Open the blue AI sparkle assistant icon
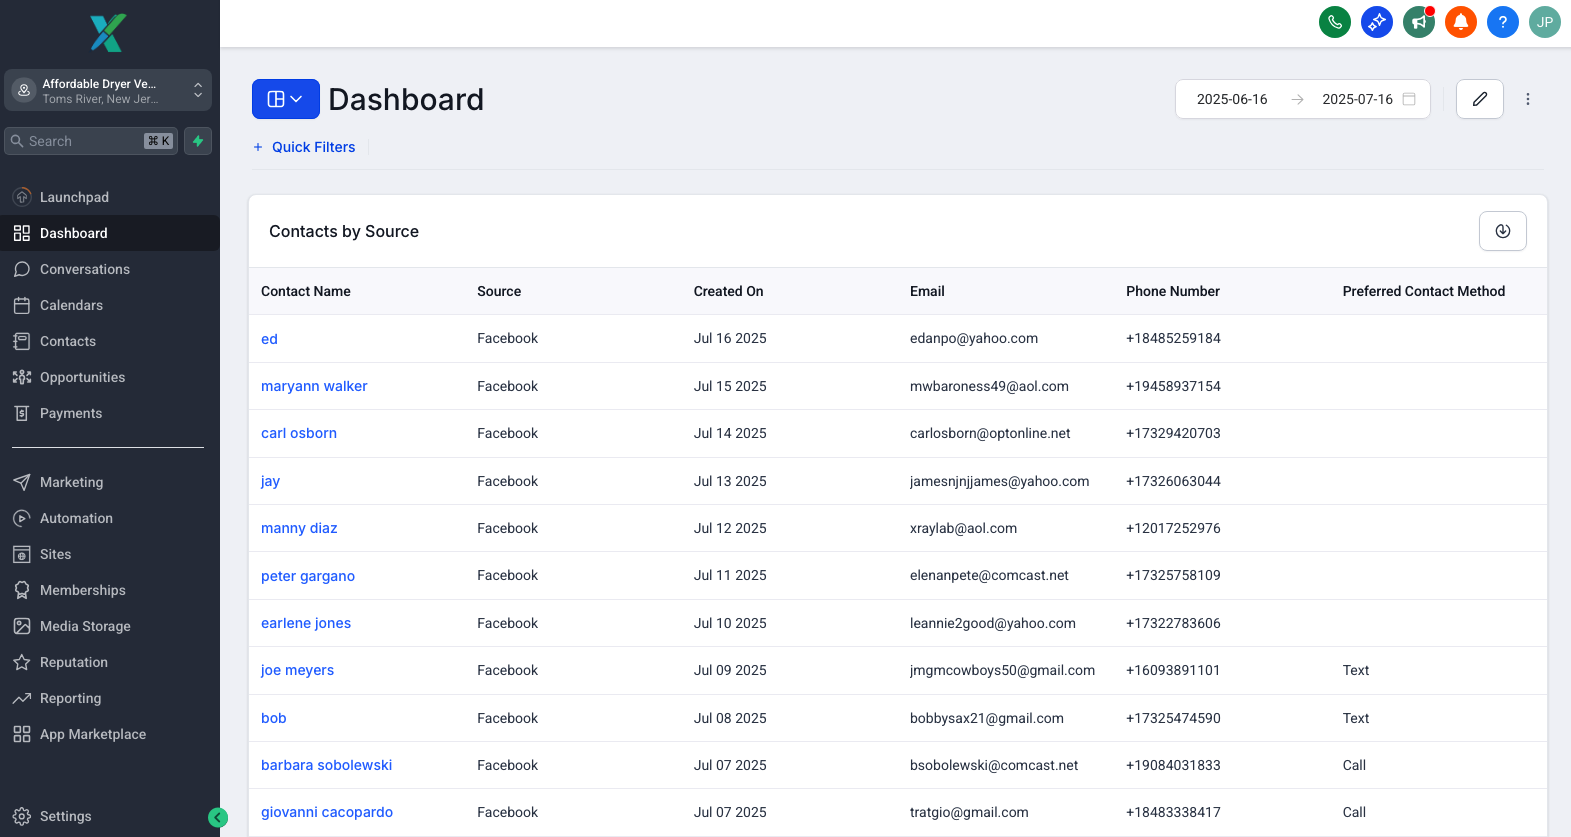 point(1376,22)
